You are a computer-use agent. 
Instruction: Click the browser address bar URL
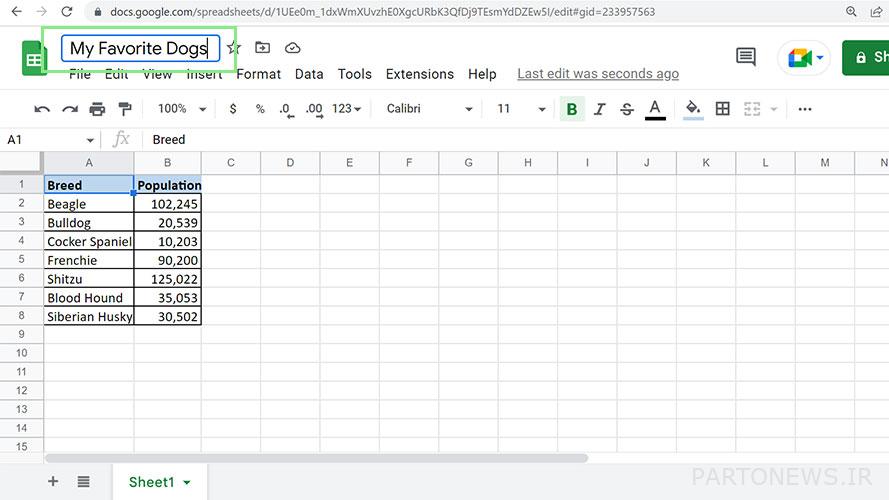pyautogui.click(x=382, y=12)
